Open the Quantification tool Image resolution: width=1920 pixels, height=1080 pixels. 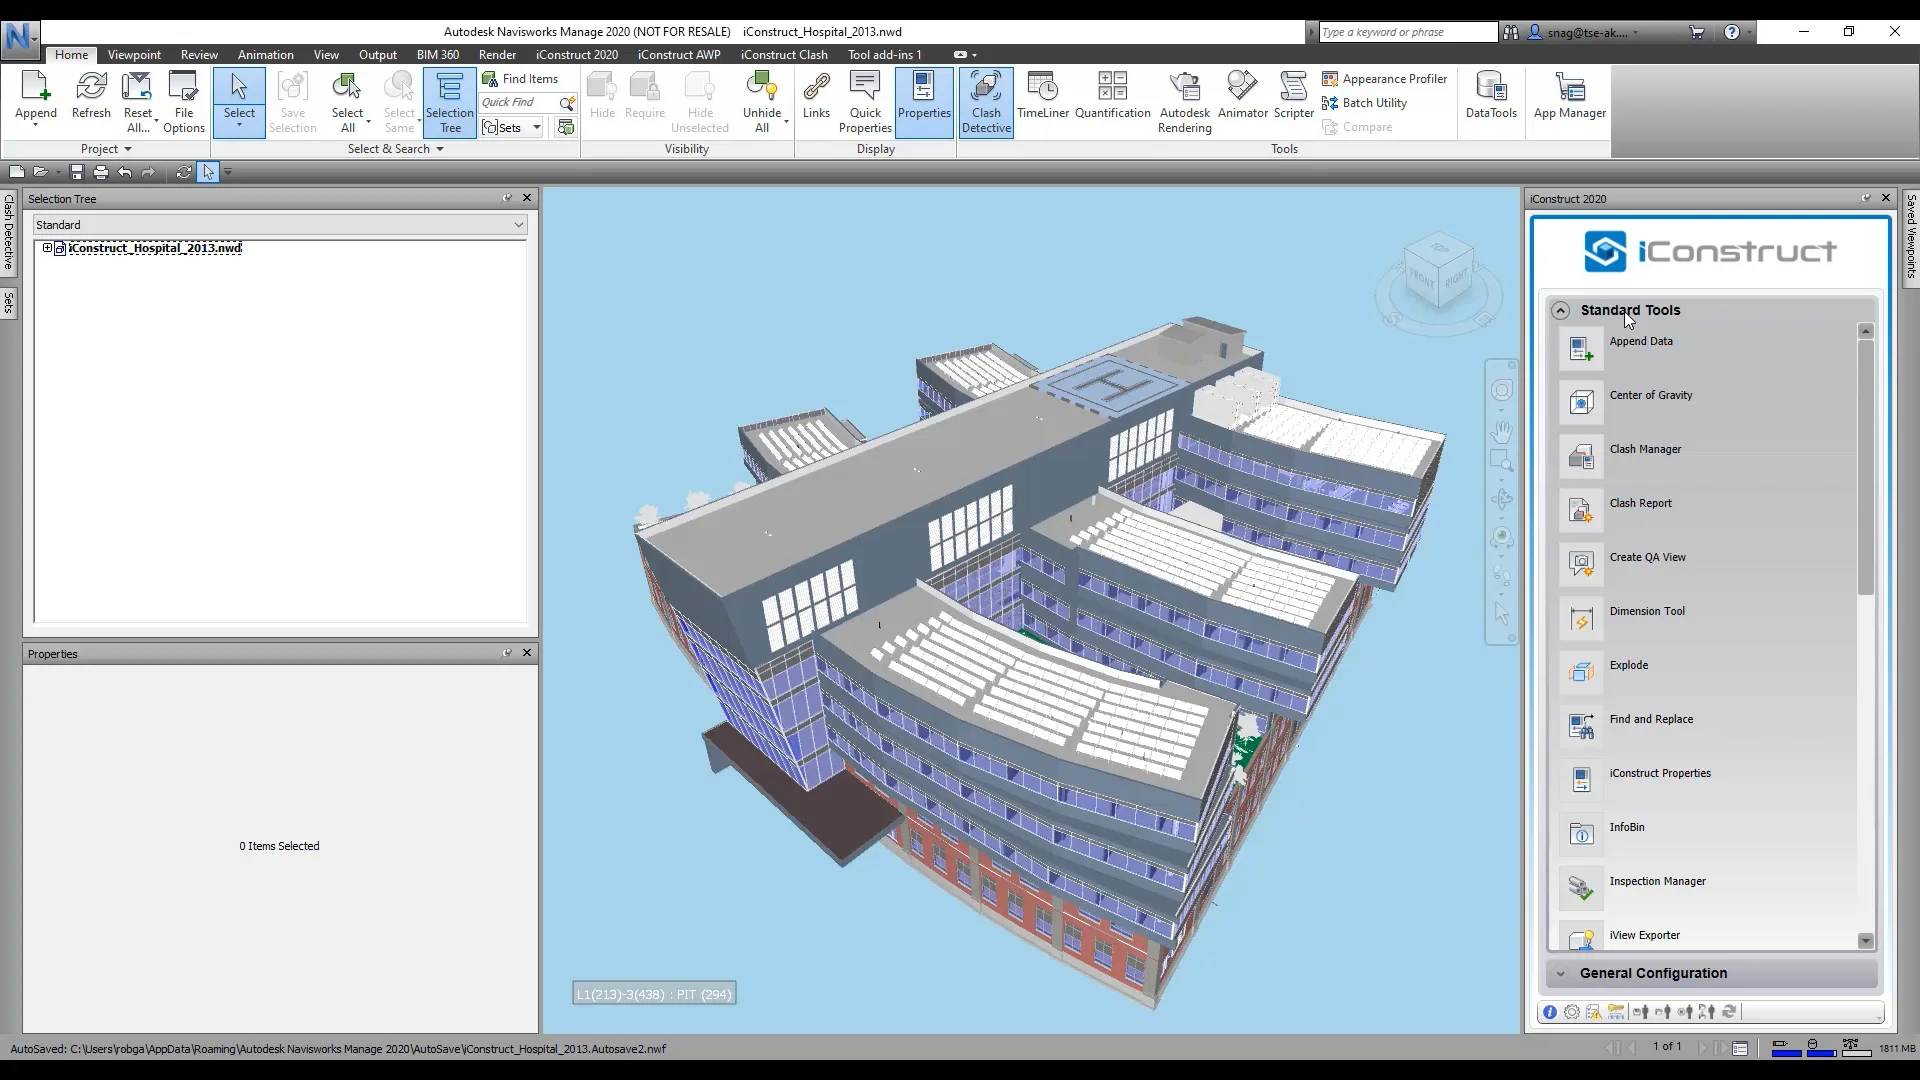(x=1112, y=97)
